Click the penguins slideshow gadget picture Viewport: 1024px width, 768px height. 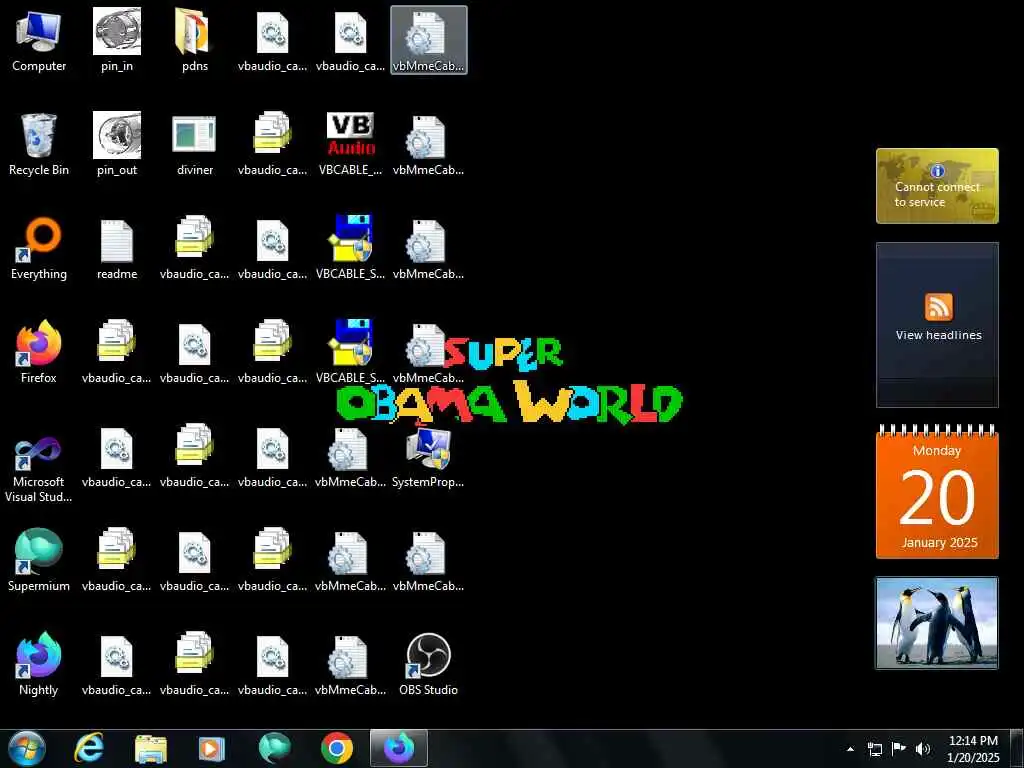(937, 623)
